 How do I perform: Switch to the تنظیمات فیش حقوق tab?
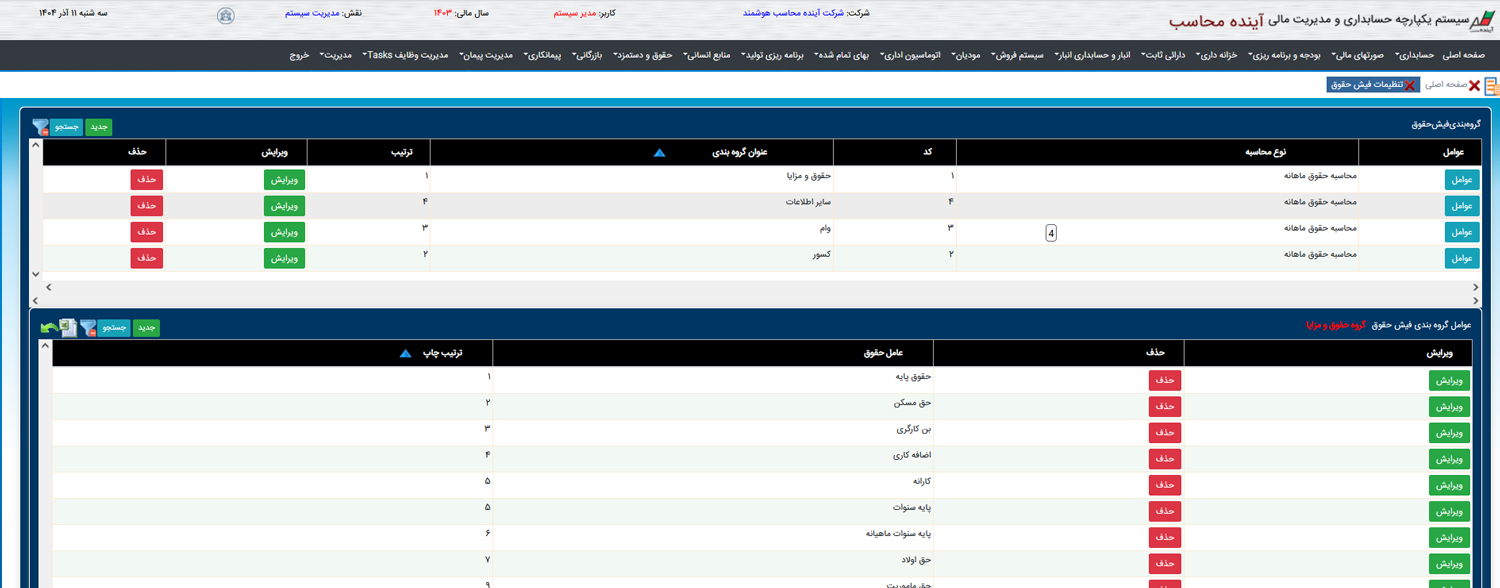[1370, 86]
